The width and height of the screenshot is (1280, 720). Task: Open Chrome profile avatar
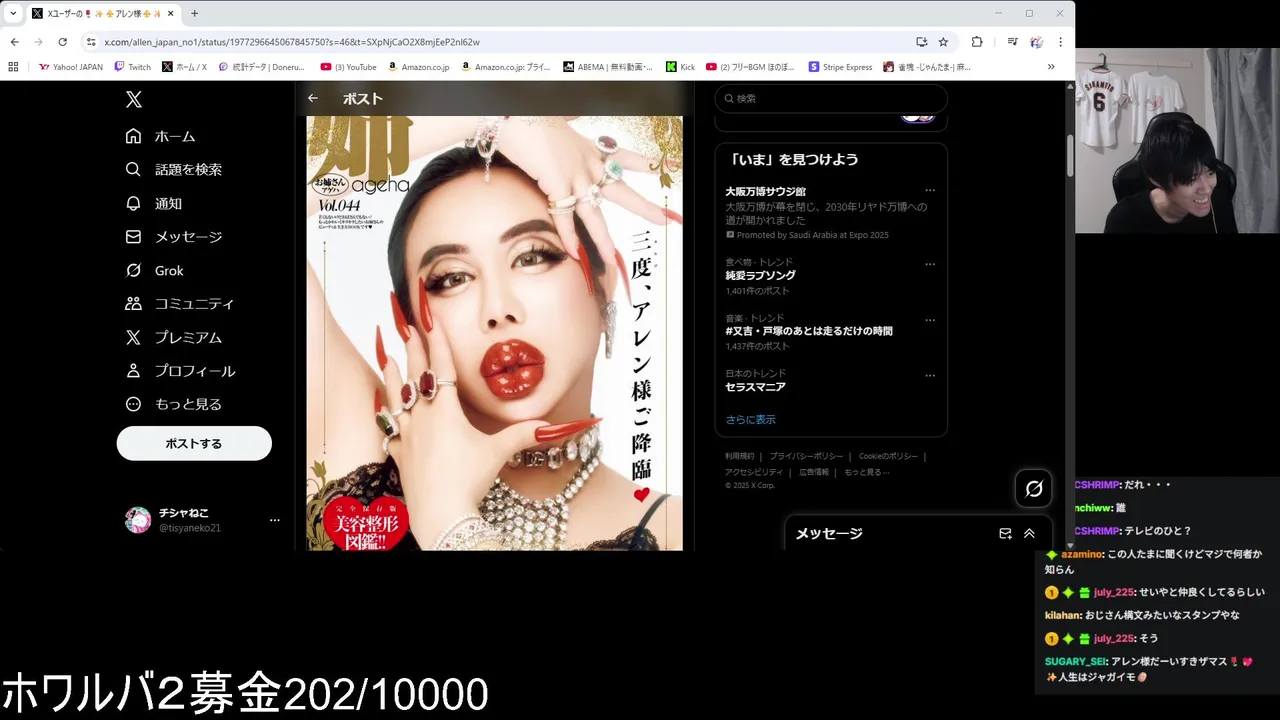tap(1037, 42)
